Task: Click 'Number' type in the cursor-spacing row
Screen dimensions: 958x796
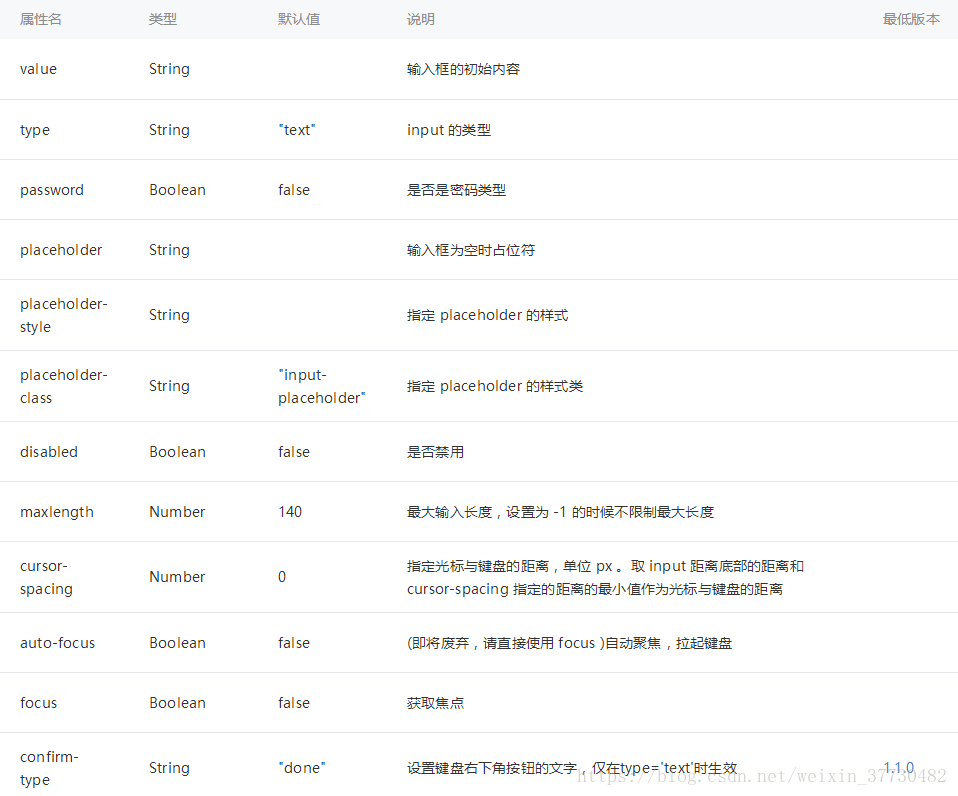Action: coord(177,577)
